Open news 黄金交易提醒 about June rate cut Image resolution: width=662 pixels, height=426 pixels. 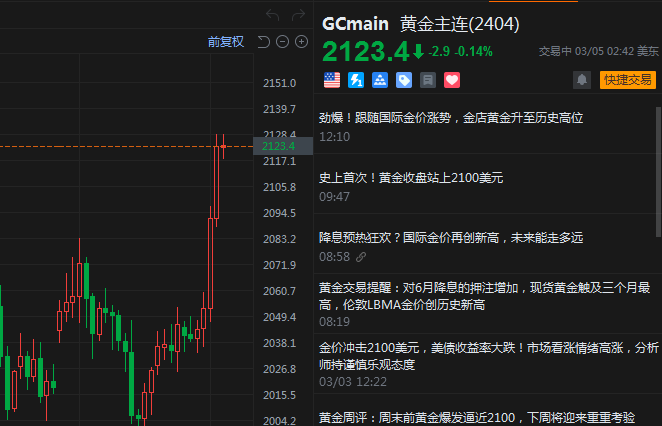[x=484, y=296]
